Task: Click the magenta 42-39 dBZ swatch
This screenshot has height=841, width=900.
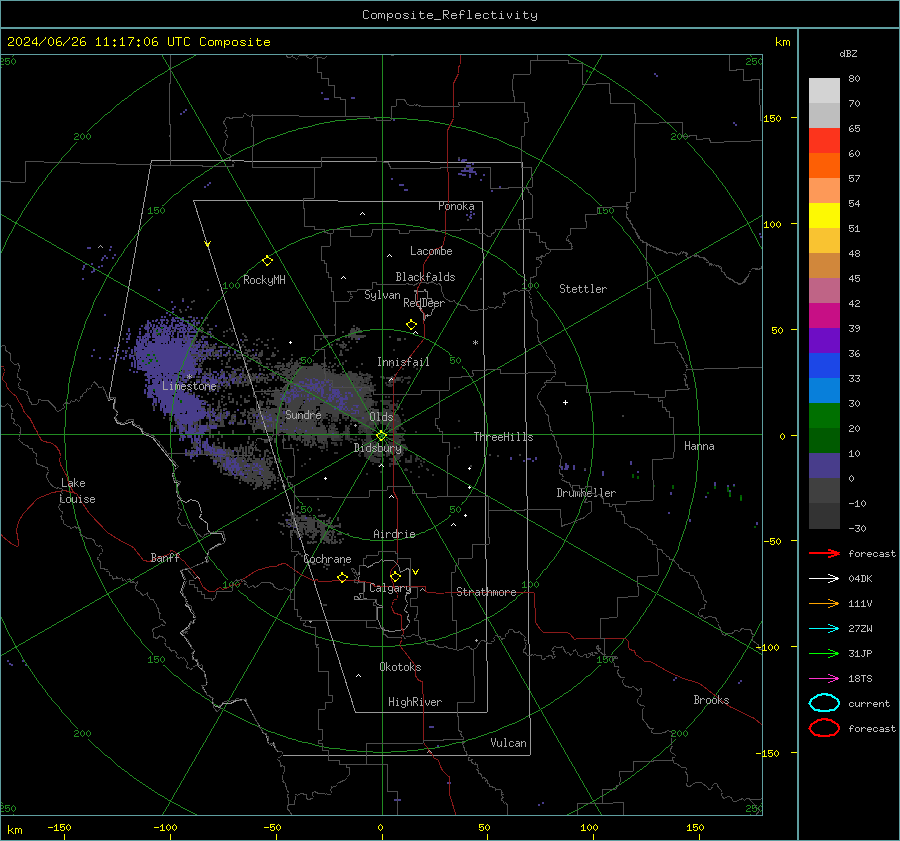Action: [x=824, y=316]
